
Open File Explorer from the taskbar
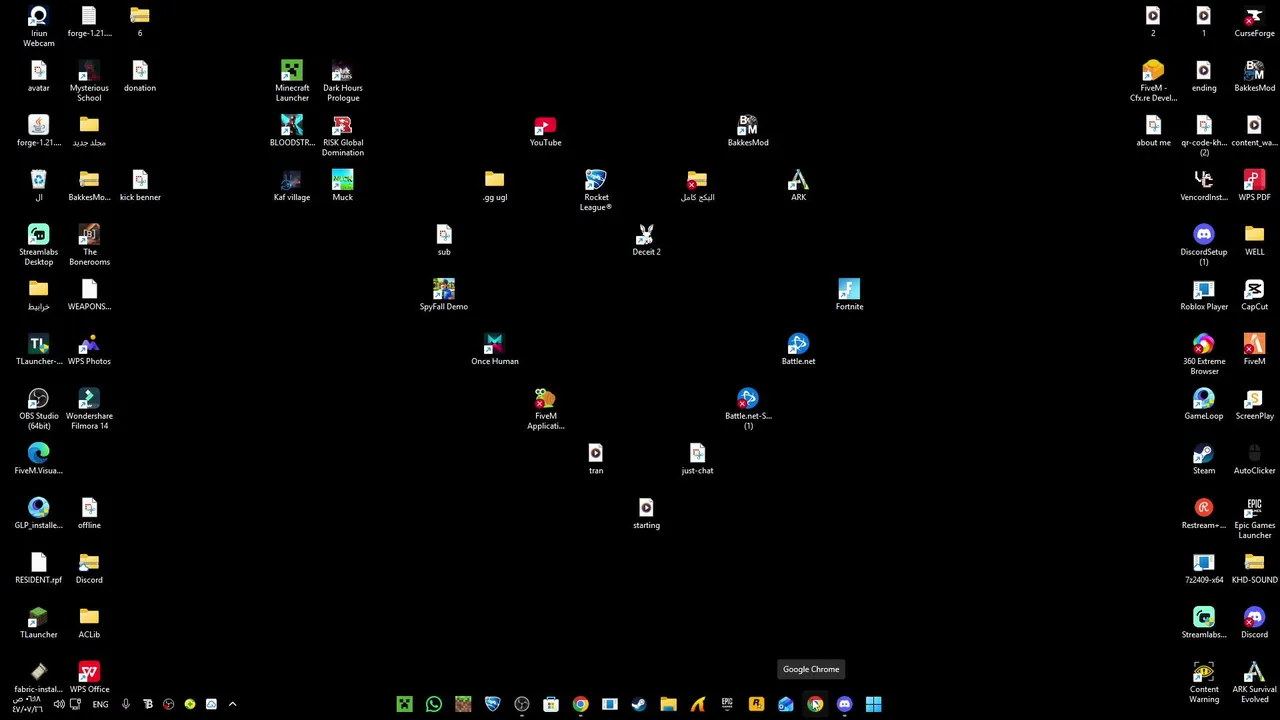tap(668, 704)
